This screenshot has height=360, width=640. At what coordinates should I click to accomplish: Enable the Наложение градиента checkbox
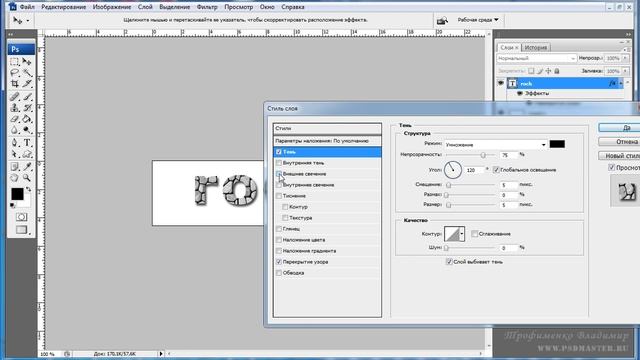[x=279, y=251]
